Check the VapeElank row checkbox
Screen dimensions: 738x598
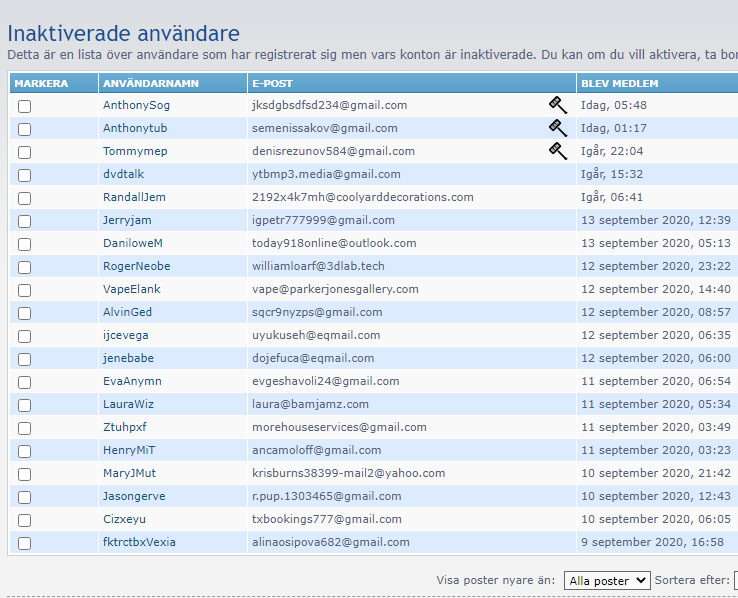point(24,290)
